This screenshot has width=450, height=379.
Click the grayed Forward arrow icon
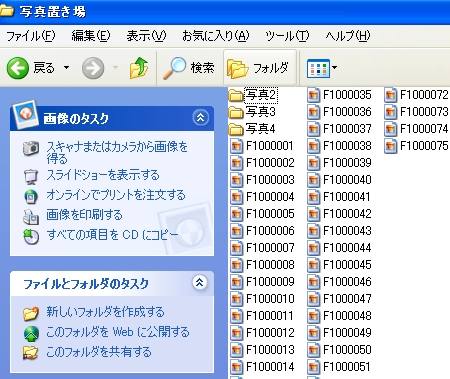(93, 68)
